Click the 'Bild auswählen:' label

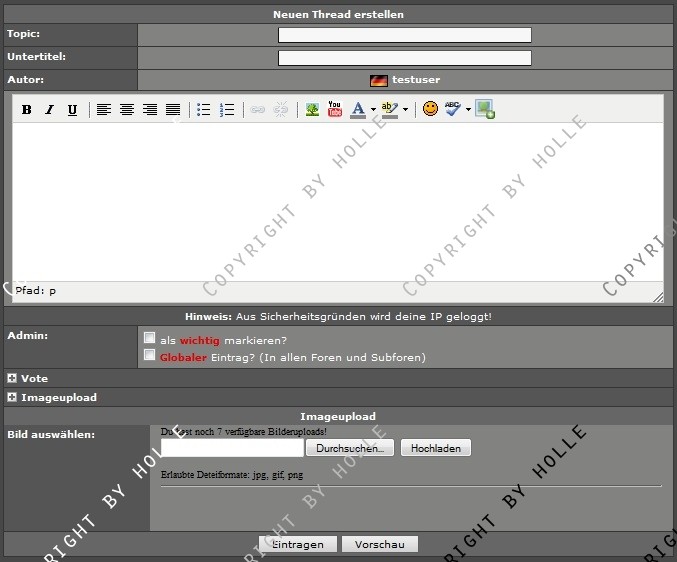click(x=51, y=435)
